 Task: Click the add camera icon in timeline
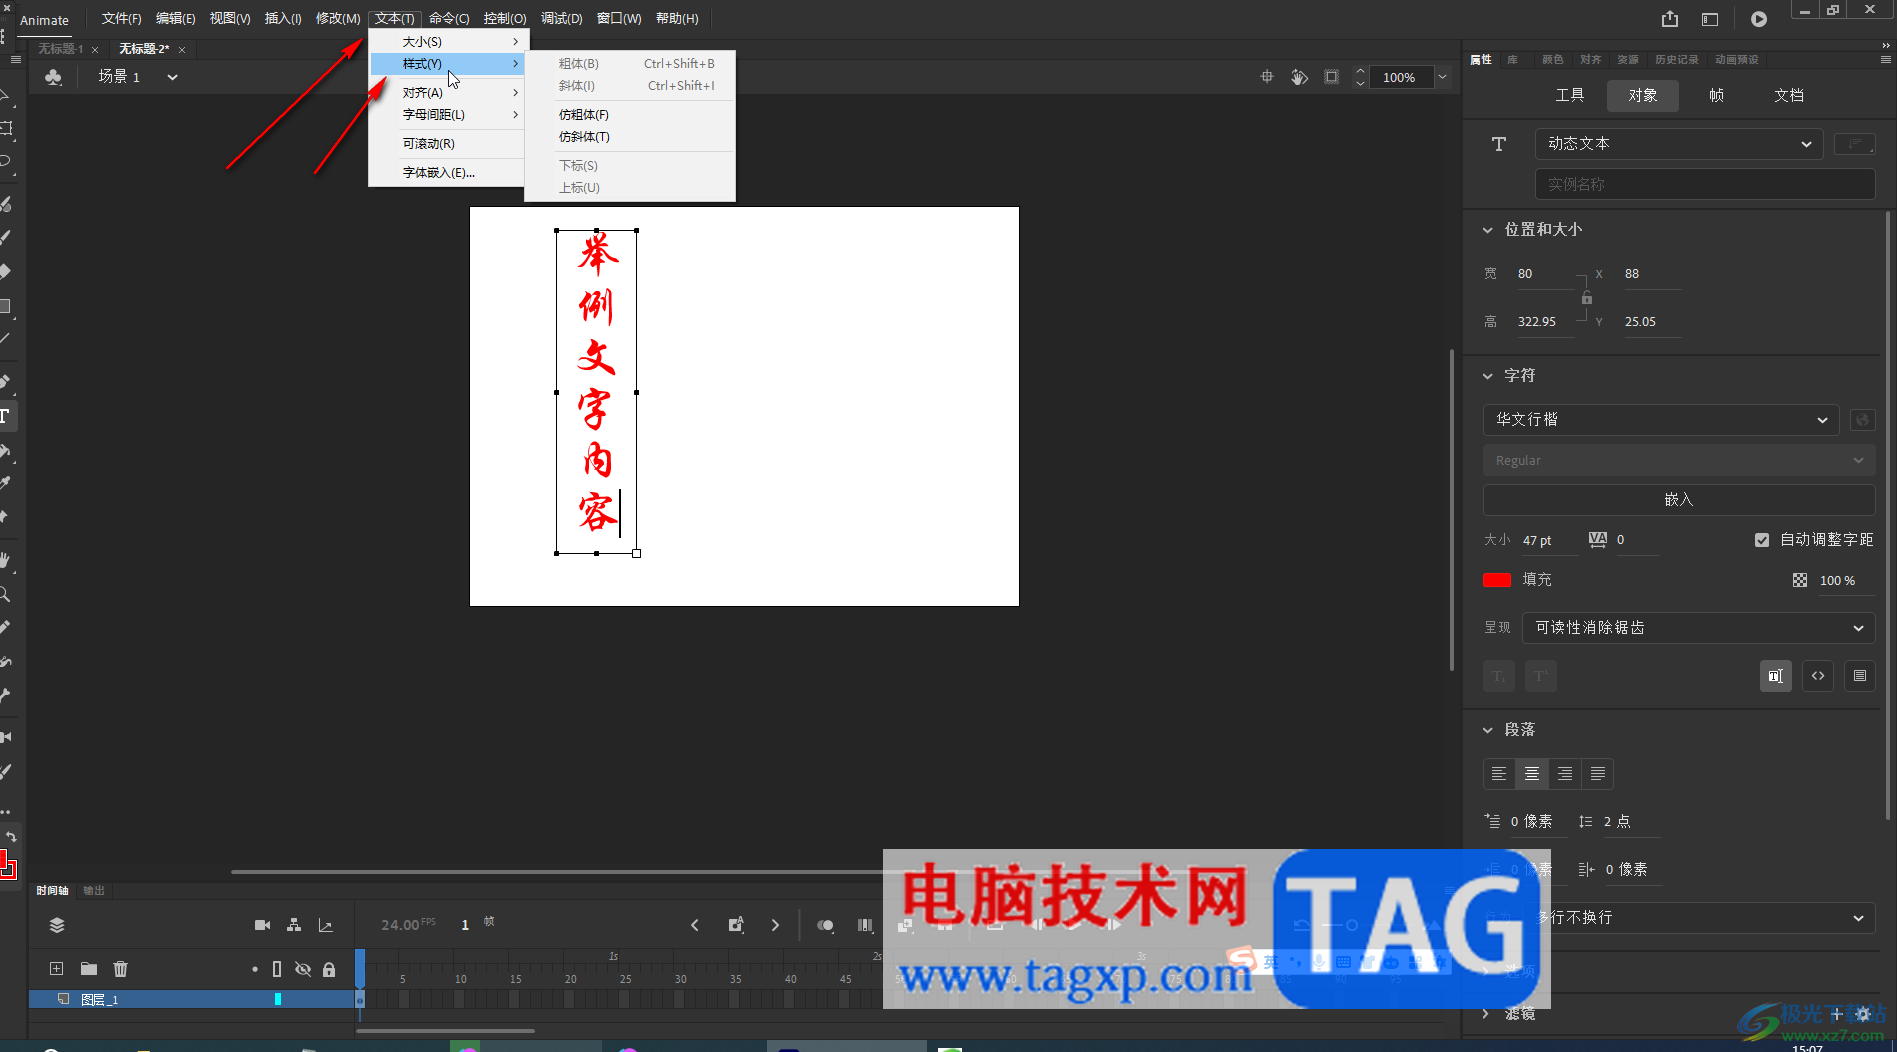(262, 925)
